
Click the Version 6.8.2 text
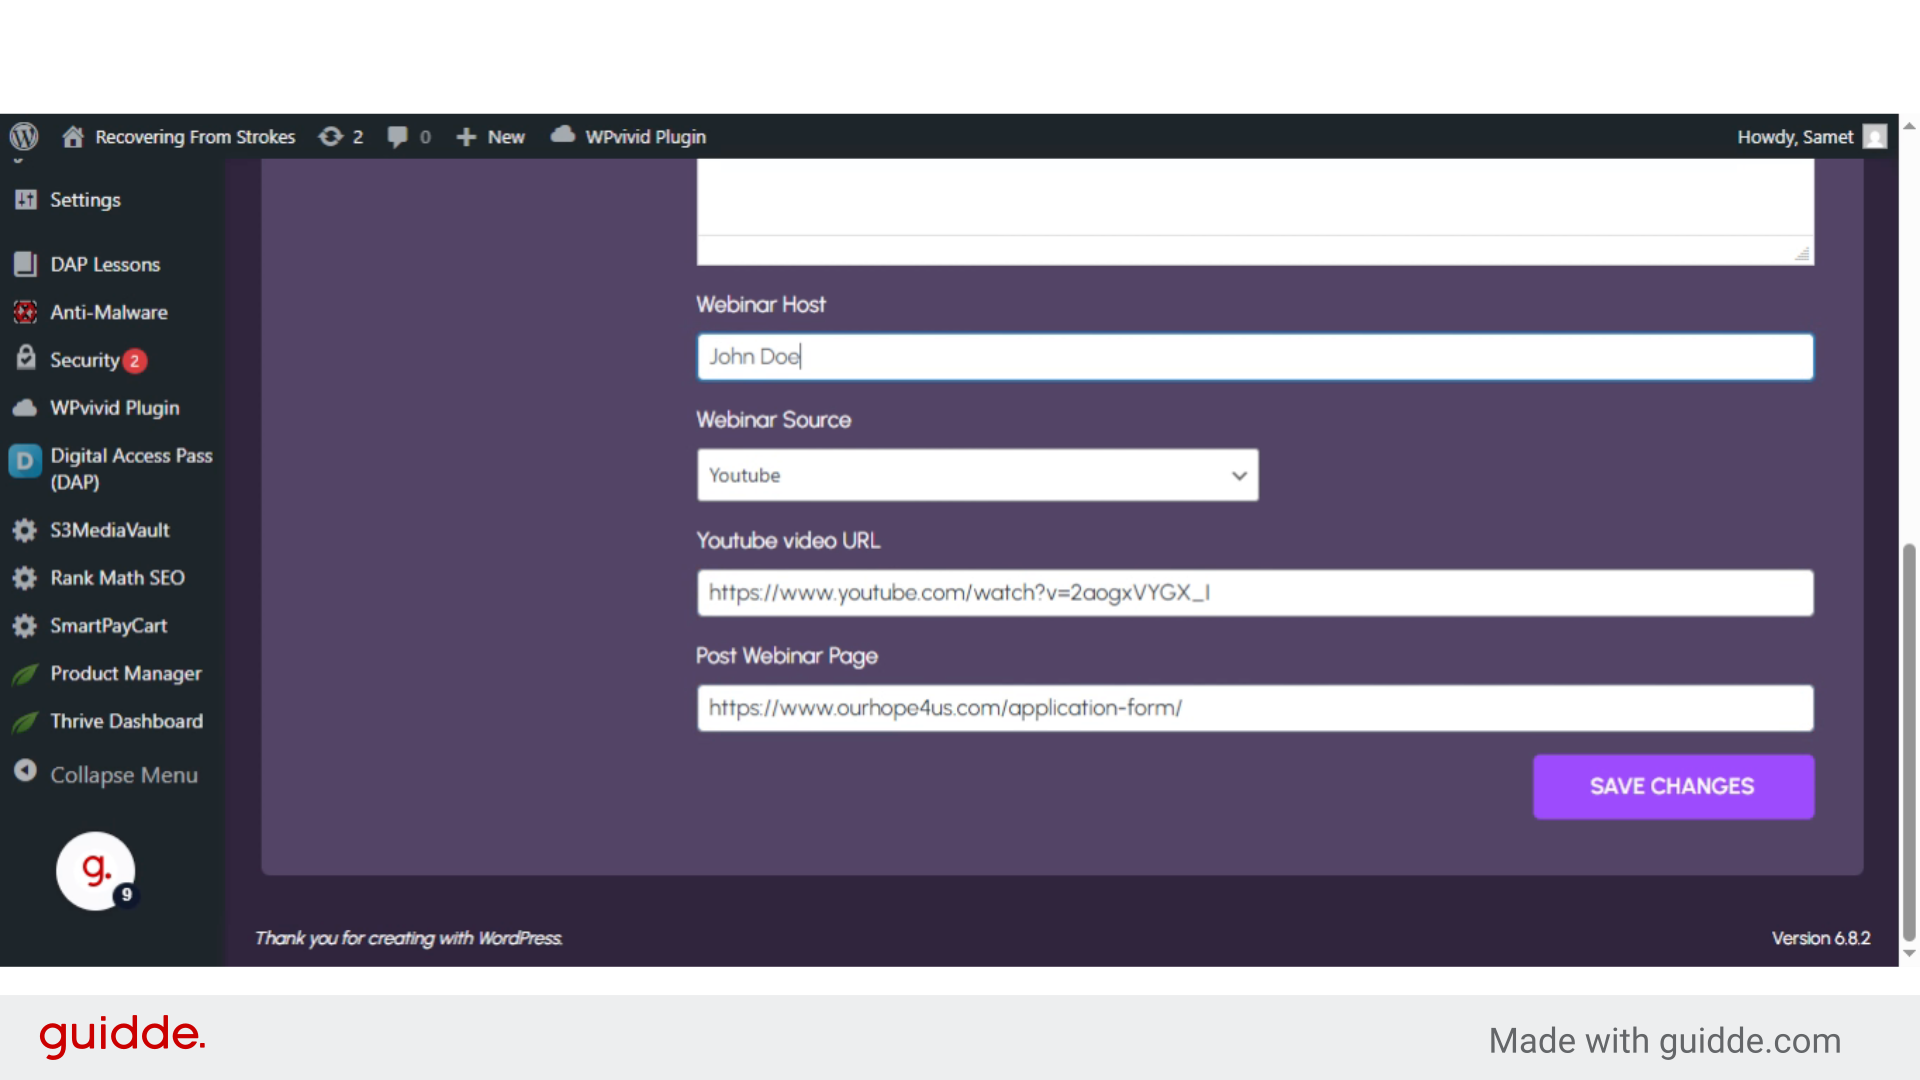(x=1821, y=938)
